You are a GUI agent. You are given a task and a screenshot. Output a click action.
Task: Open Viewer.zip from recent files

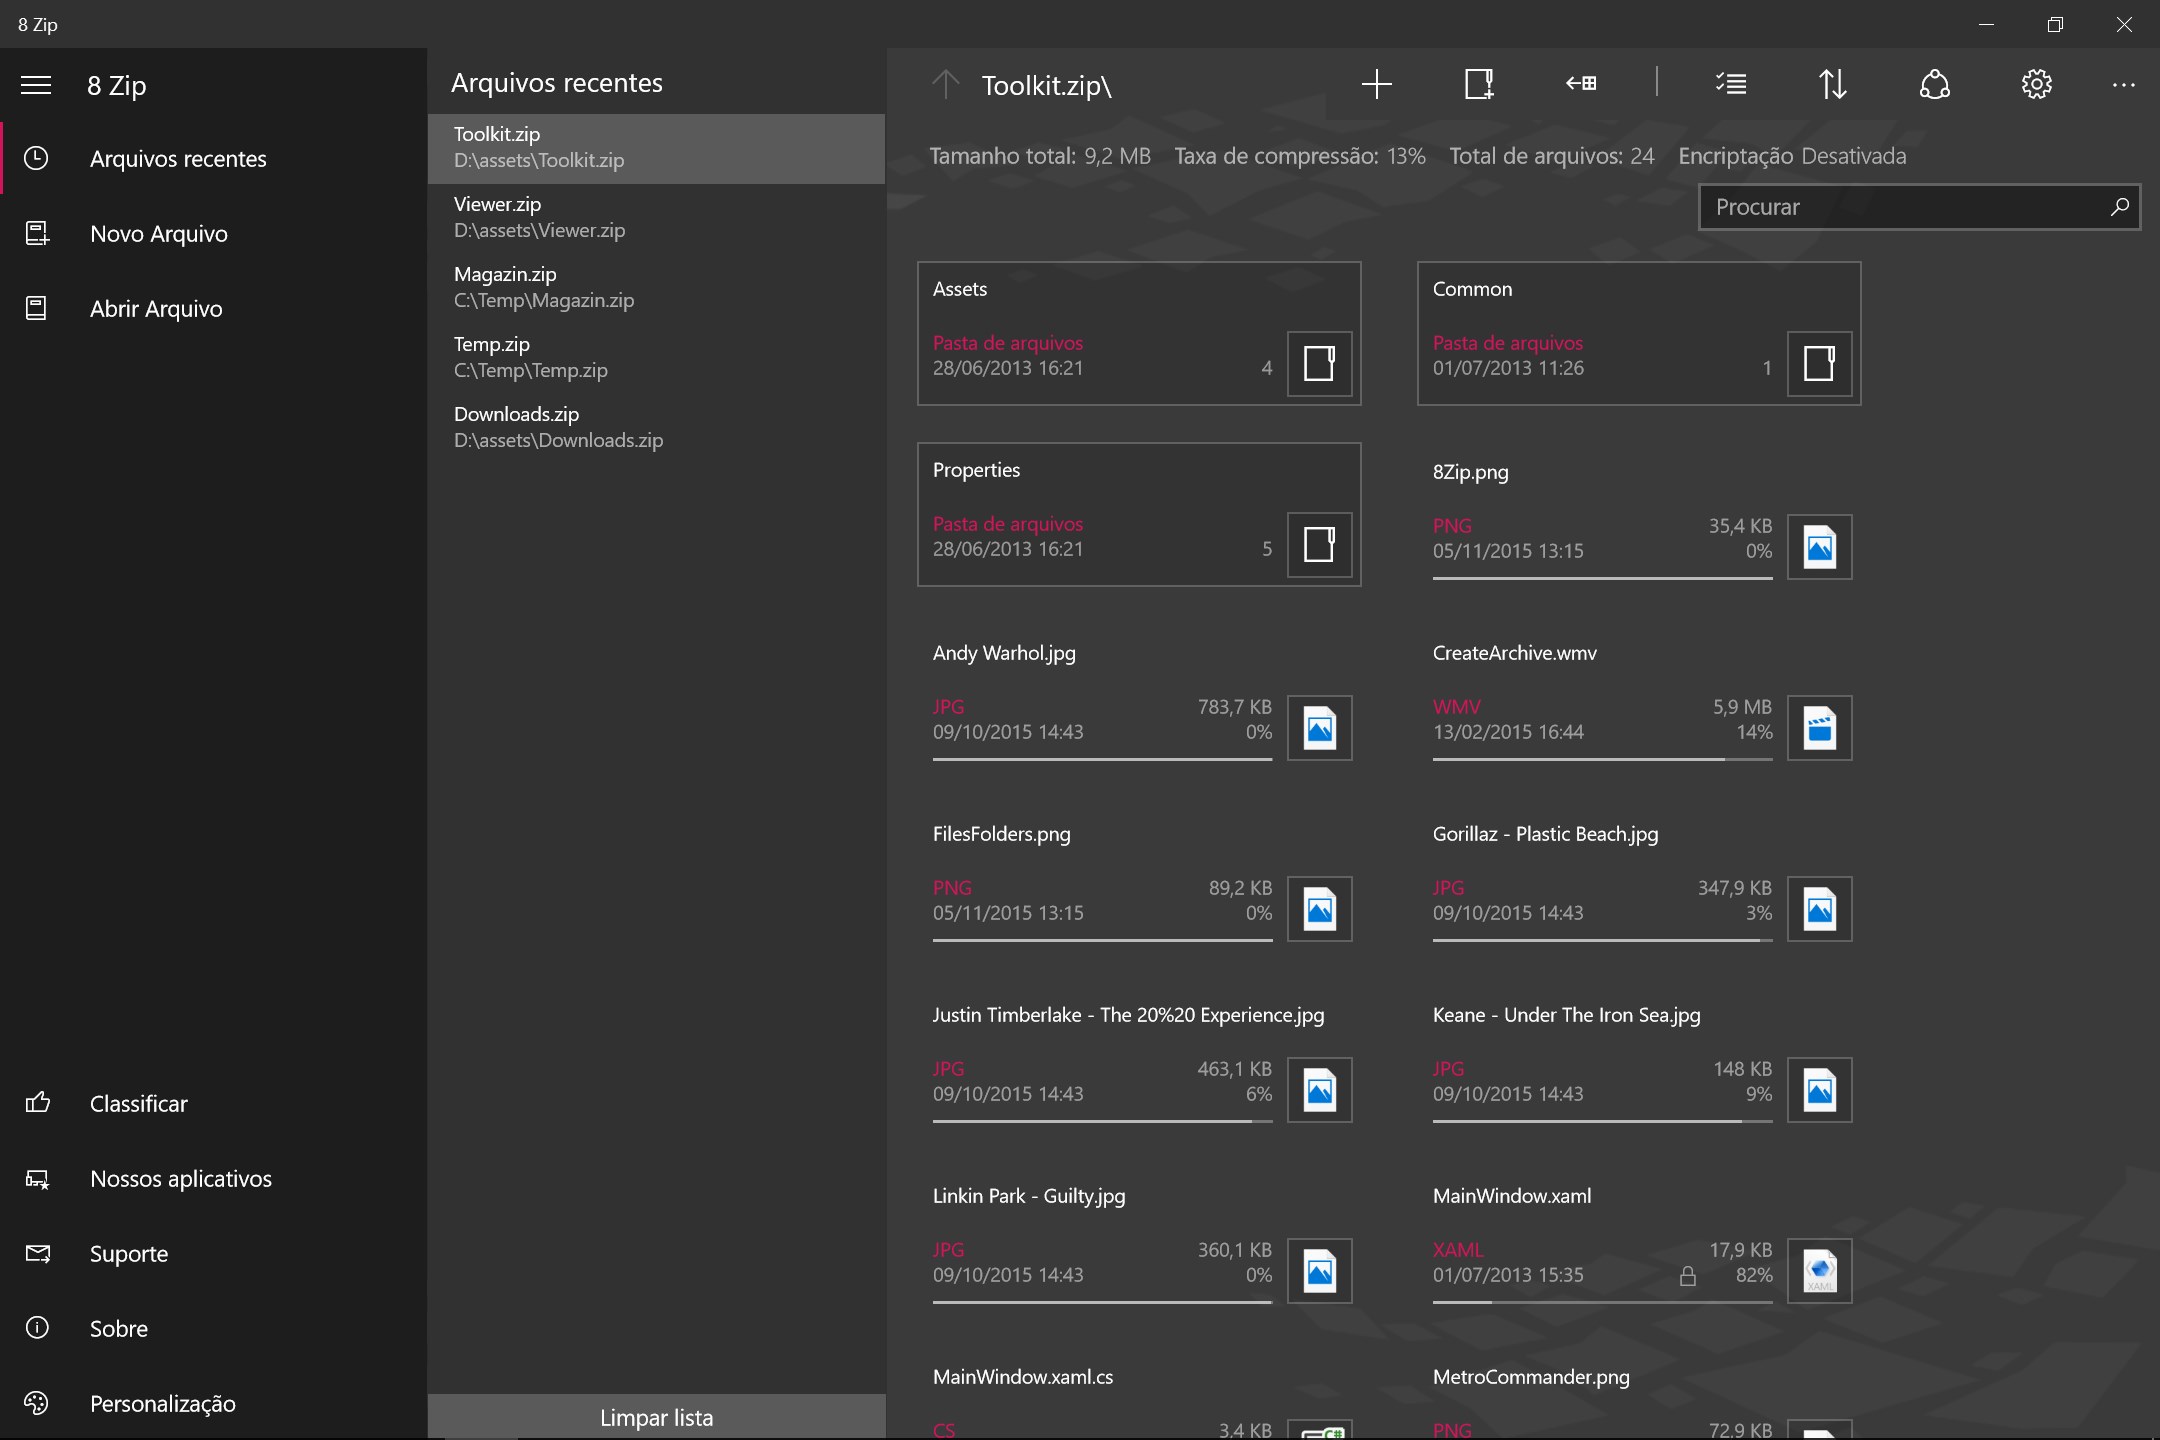(x=657, y=217)
